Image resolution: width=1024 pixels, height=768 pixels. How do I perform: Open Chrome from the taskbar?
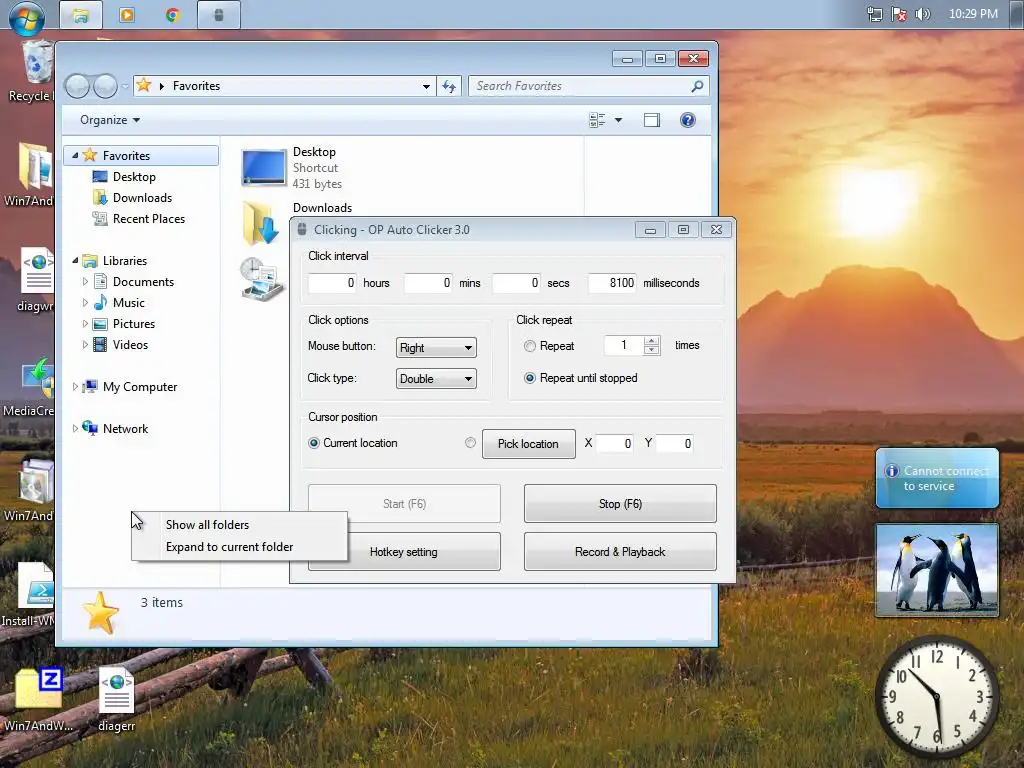click(172, 14)
